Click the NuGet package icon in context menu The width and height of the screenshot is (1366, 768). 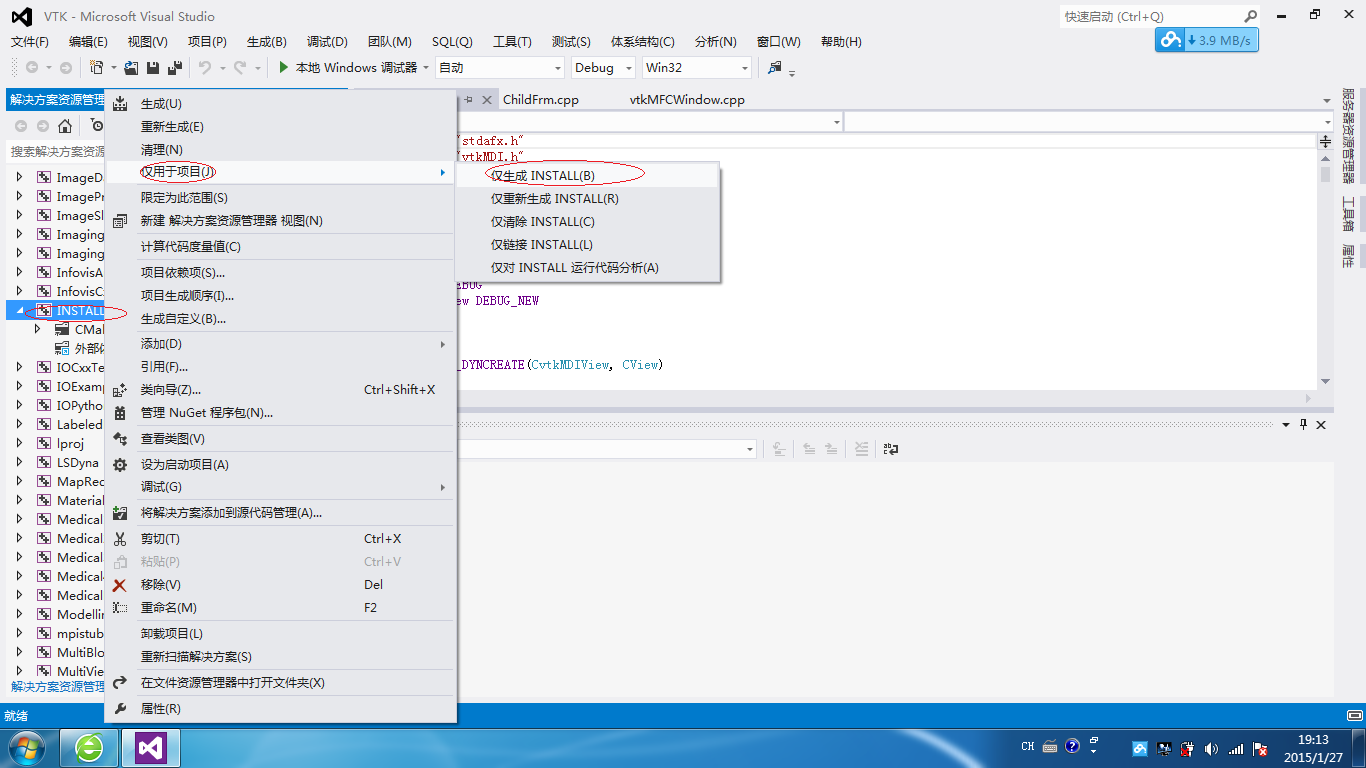tap(120, 413)
